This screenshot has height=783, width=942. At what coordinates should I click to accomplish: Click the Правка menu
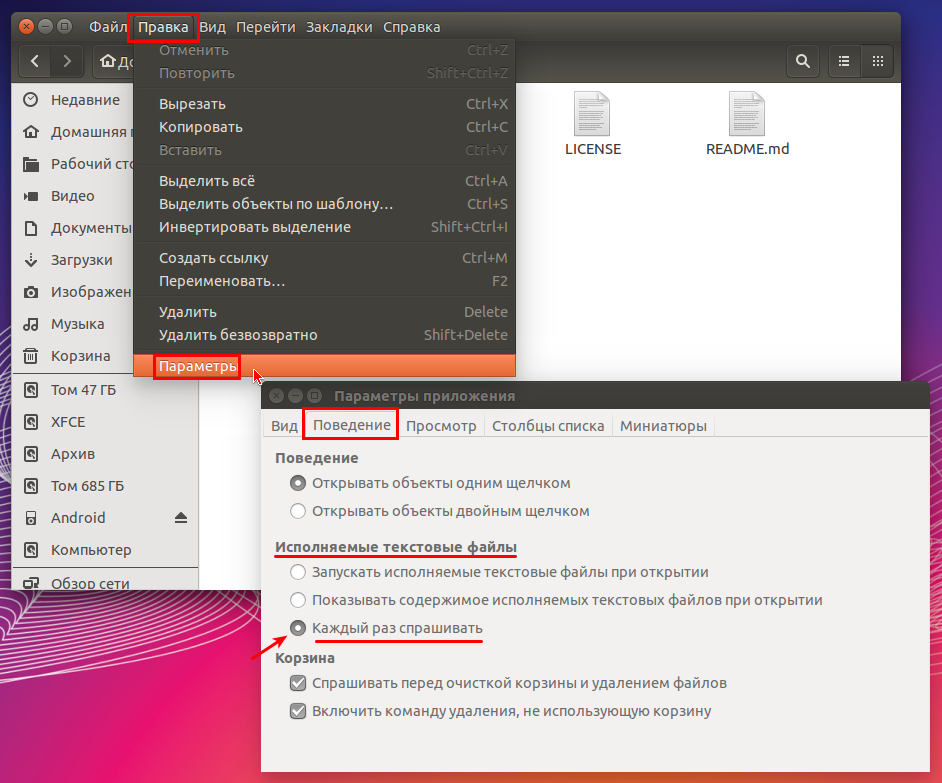[163, 27]
